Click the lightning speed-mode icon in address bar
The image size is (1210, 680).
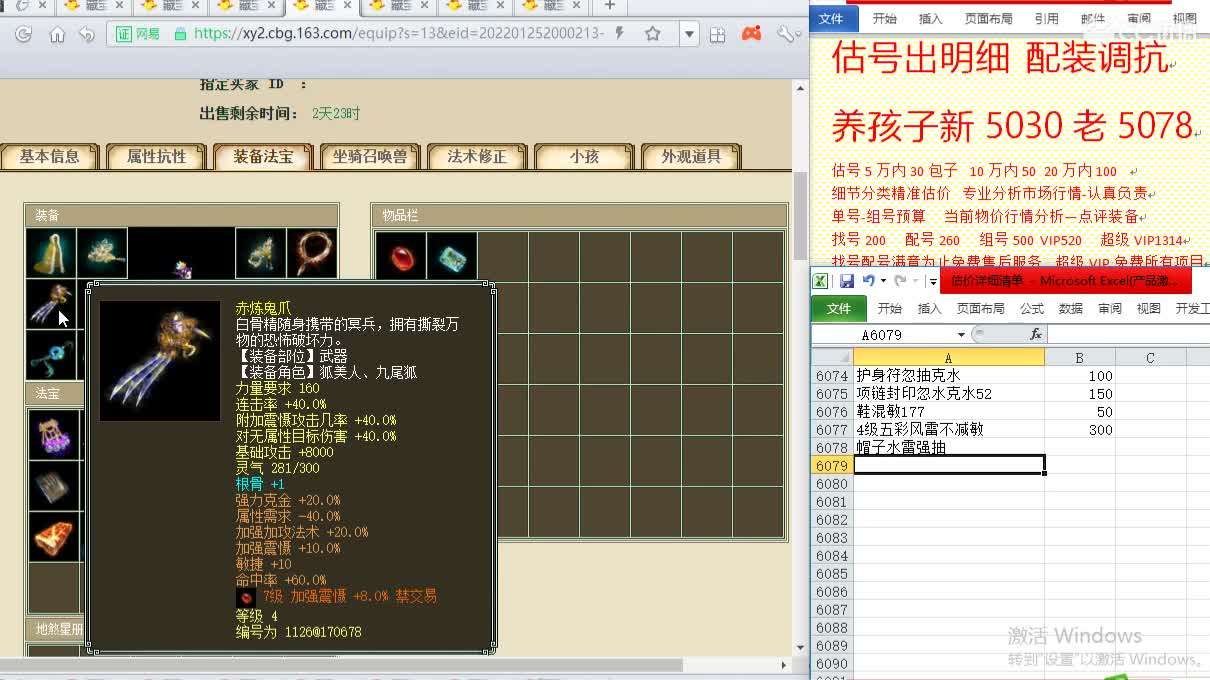[x=620, y=33]
